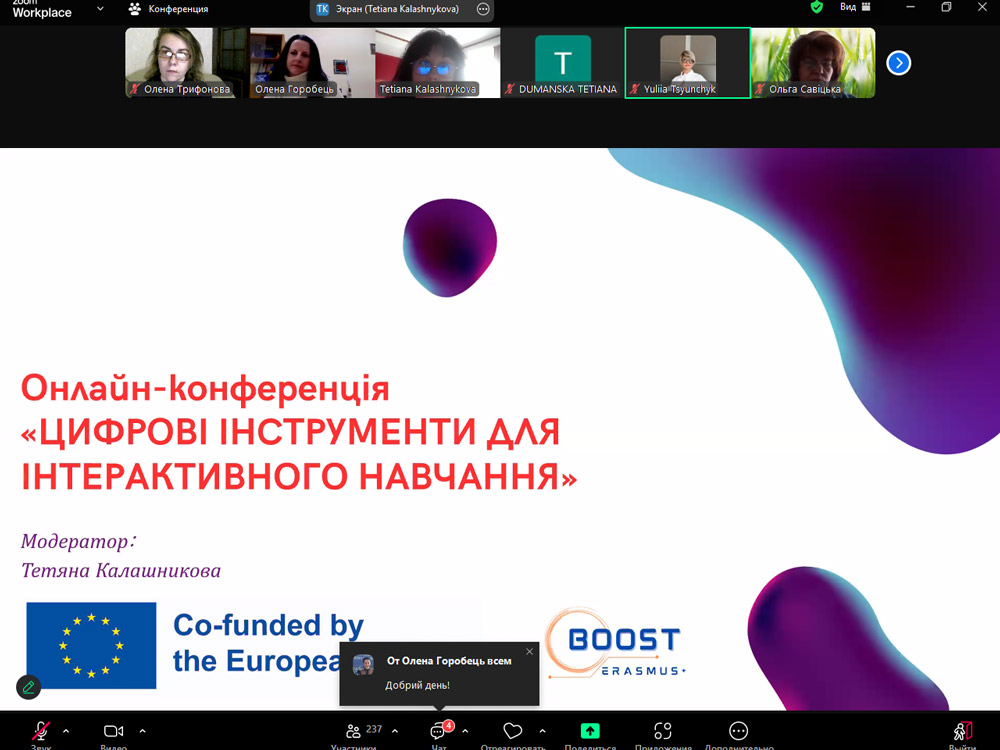This screenshot has height=750, width=1000.
Task: Select Yuliia Tsyunchyk video thumbnail
Action: [687, 62]
